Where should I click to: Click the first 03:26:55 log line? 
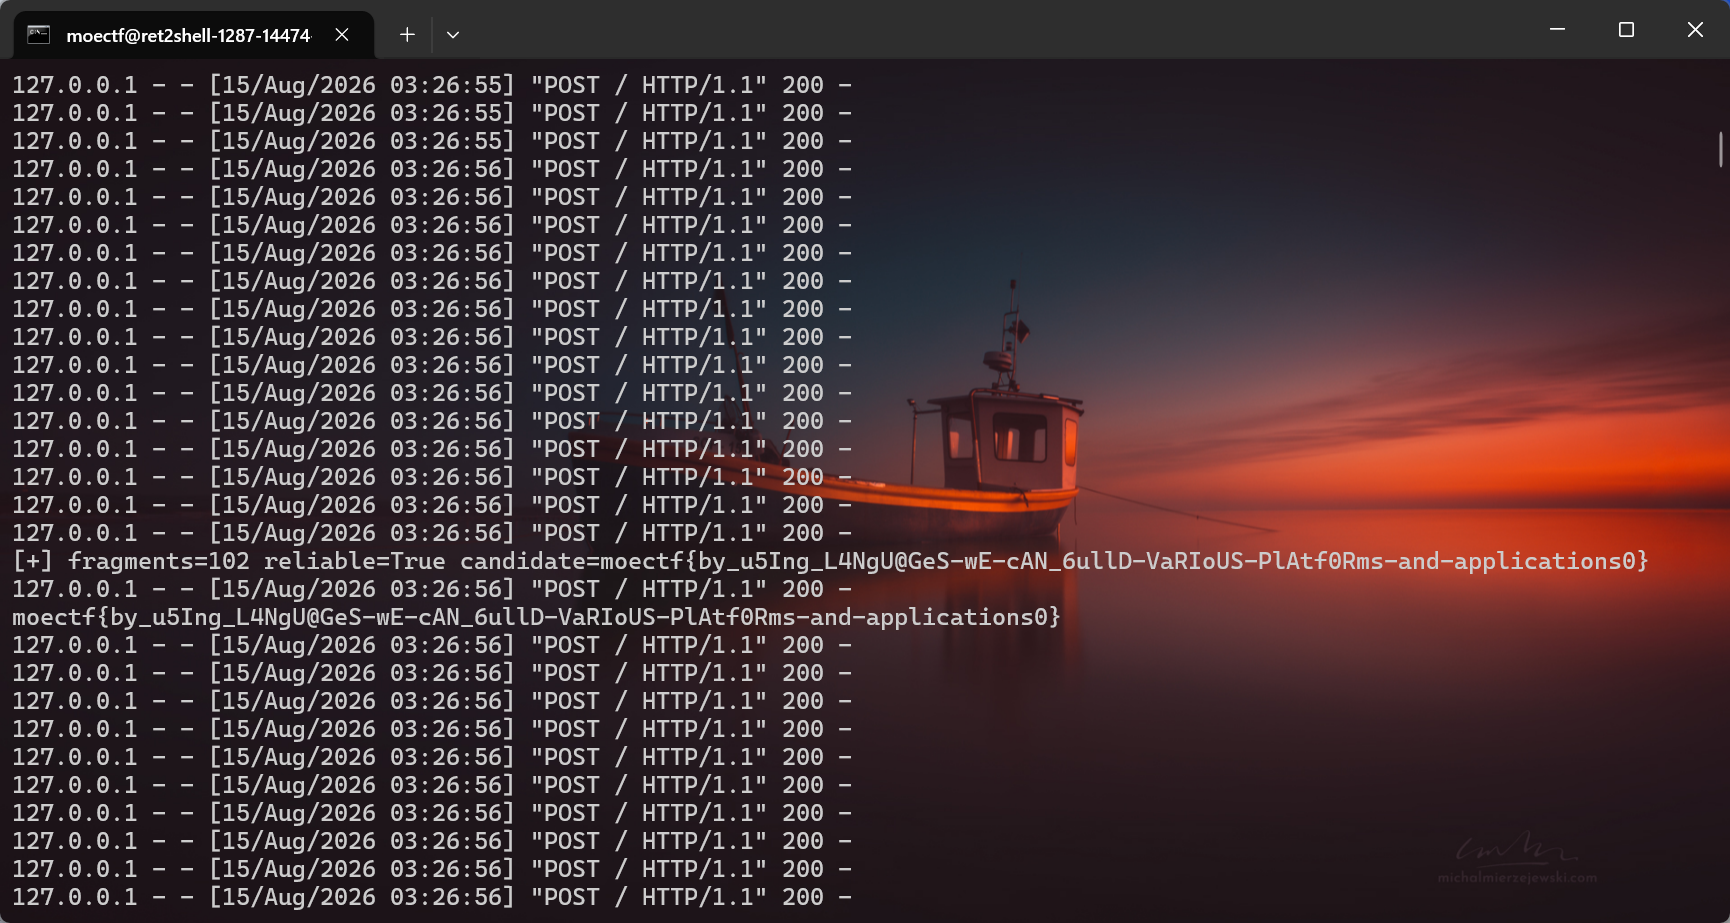432,85
